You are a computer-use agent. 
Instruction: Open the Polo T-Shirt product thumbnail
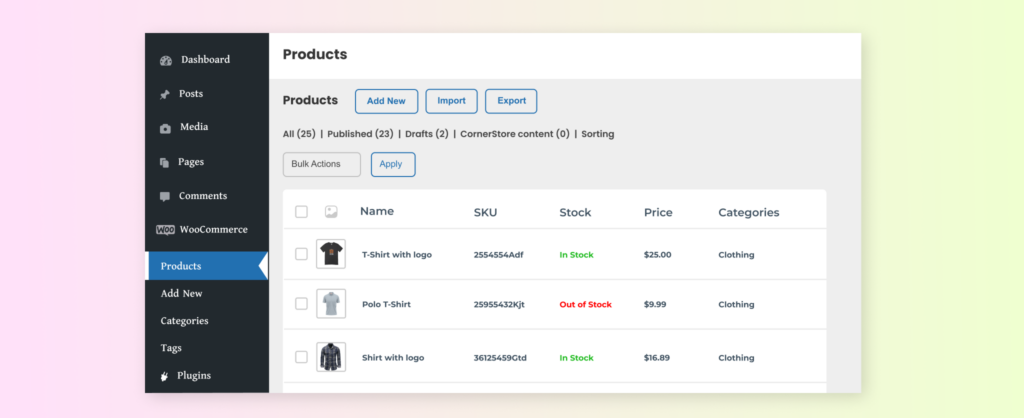331,304
